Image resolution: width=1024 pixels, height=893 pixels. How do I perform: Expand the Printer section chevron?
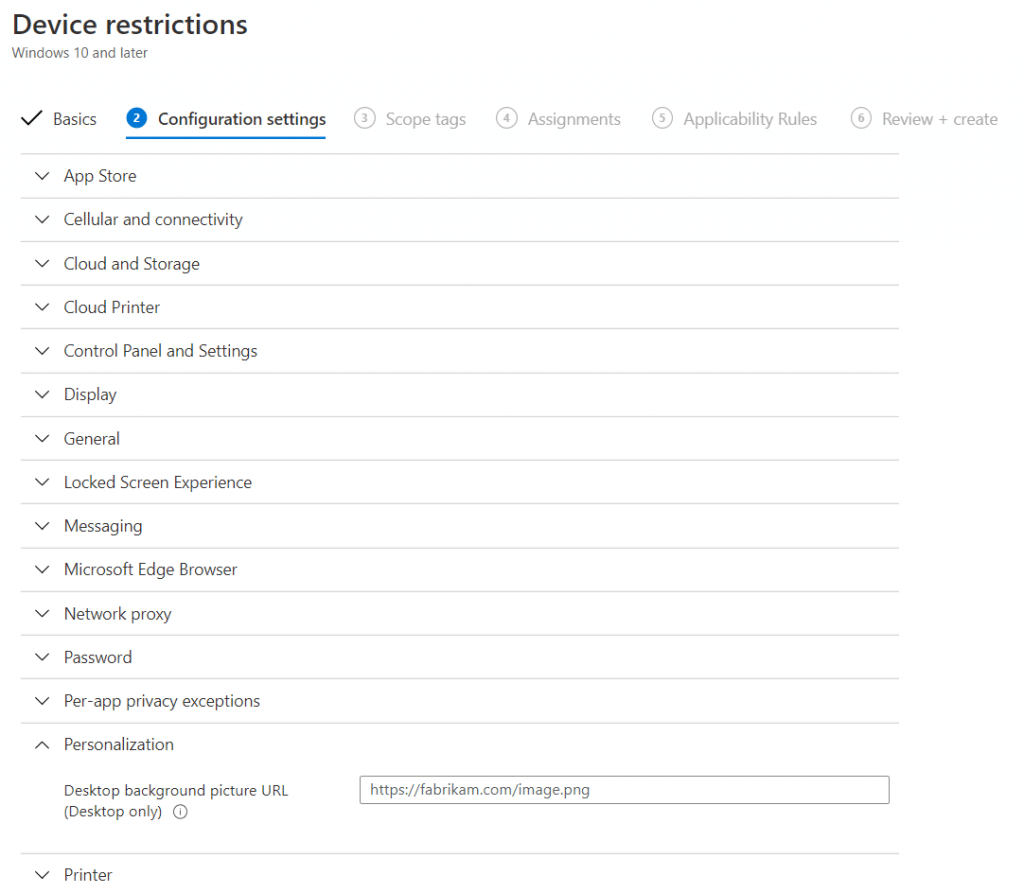click(42, 875)
